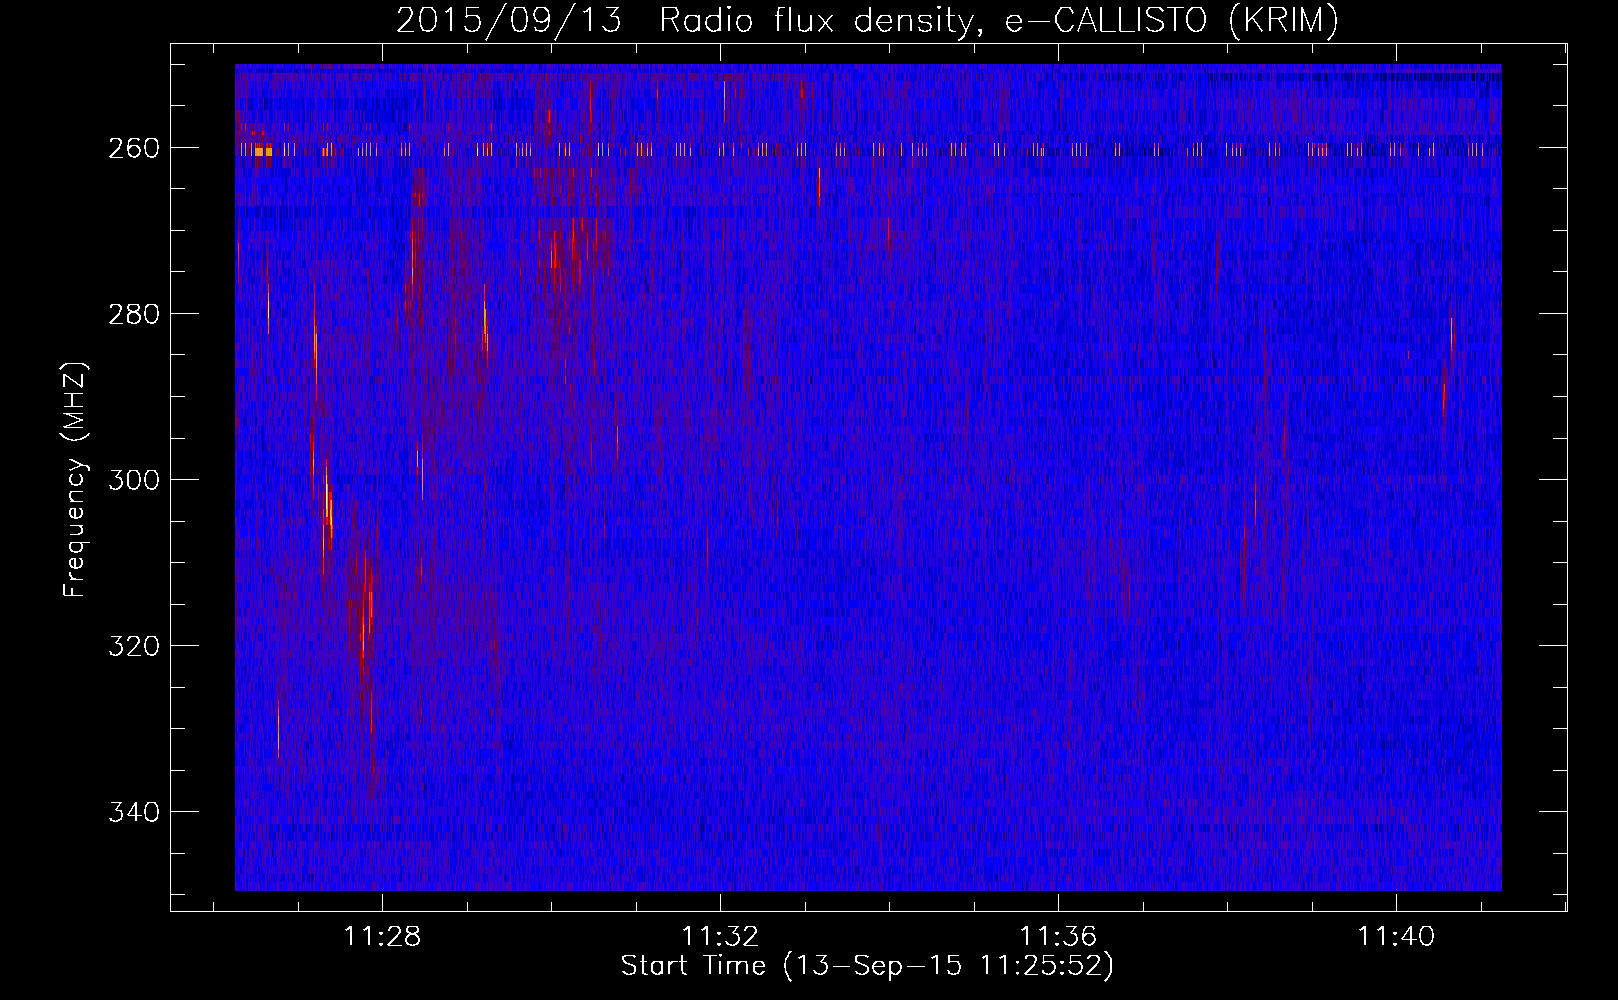Screen dimensions: 1618x1000
Task: Select the 280 frequency axis label
Action: tap(134, 314)
